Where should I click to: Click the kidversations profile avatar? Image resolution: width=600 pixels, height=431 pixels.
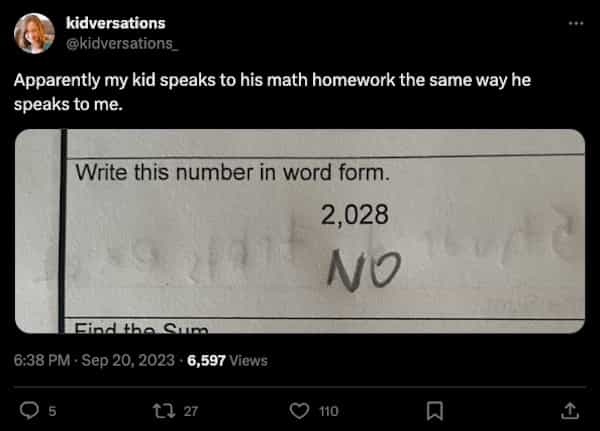pyautogui.click(x=34, y=33)
